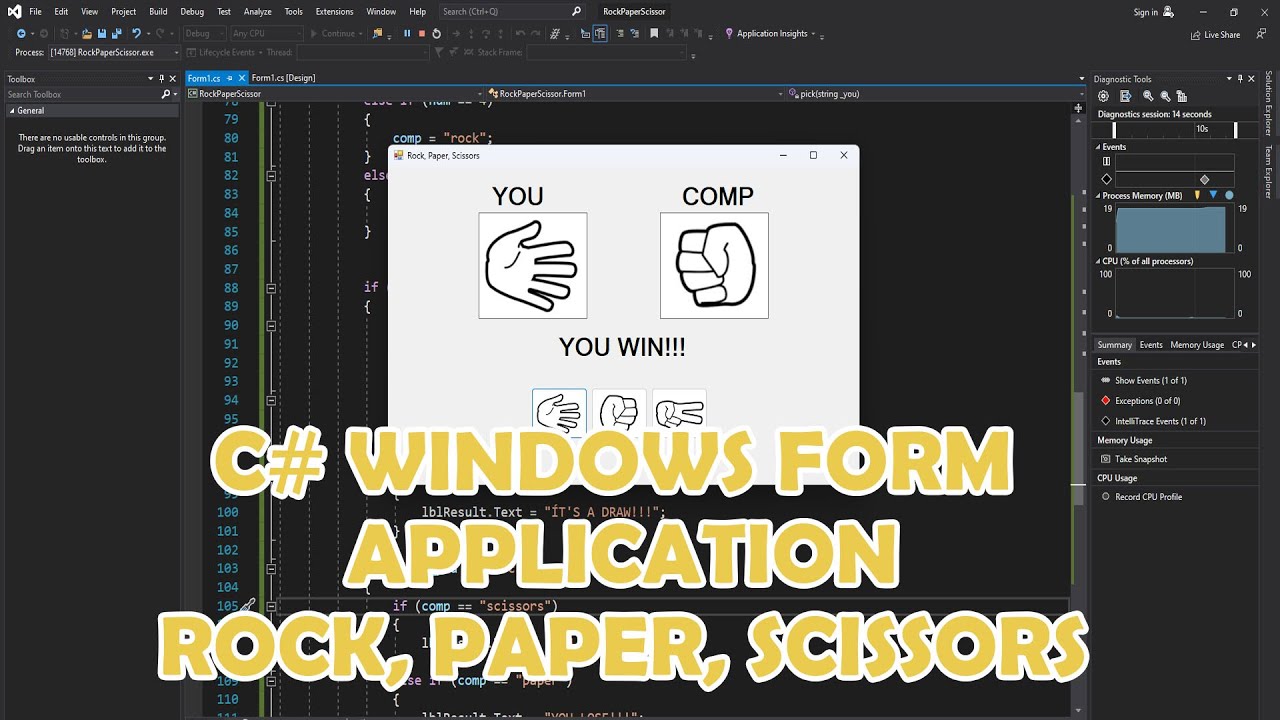Click Take Snapshot in Memory Usage
The width and height of the screenshot is (1280, 720).
[1141, 459]
